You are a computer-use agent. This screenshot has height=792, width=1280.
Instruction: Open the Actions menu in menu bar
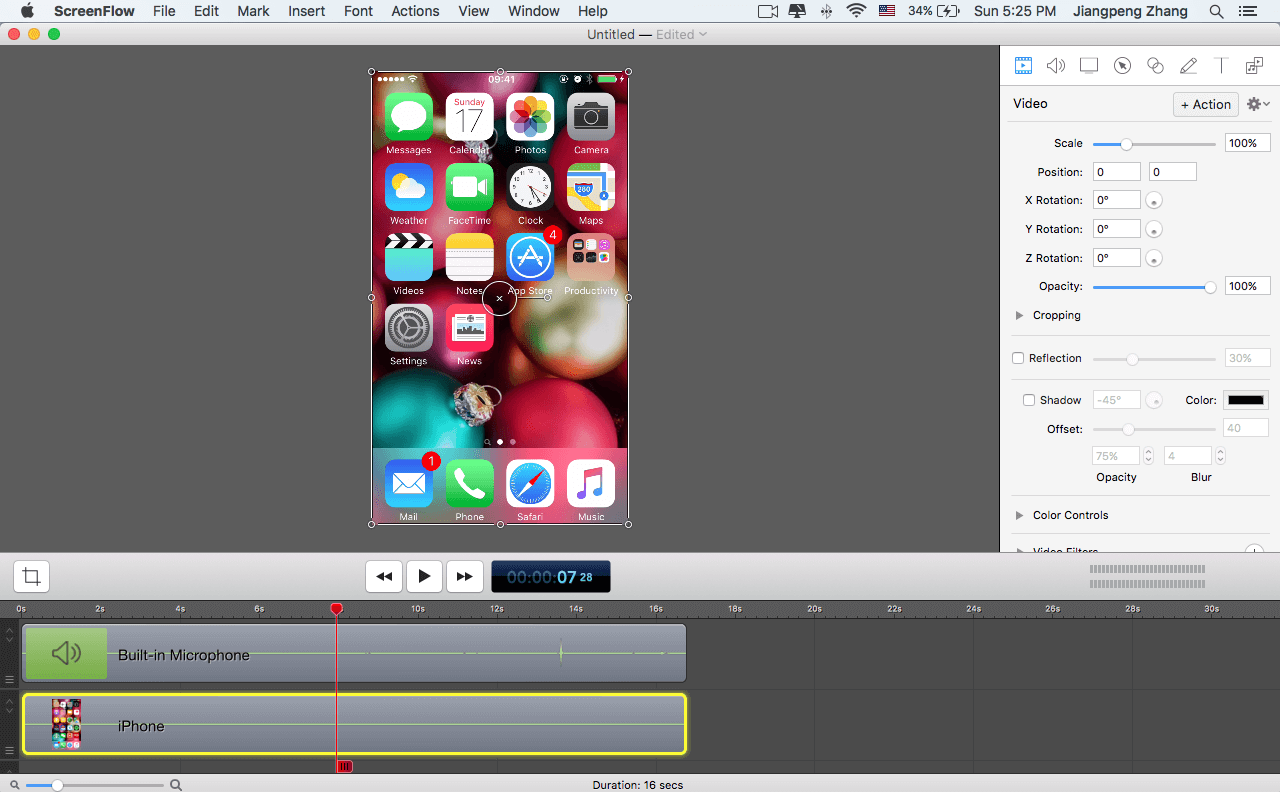[415, 11]
